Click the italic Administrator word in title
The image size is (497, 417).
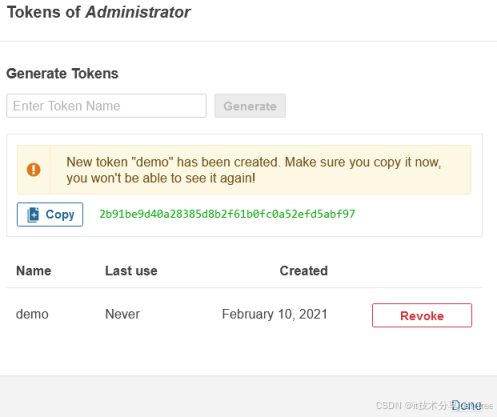pyautogui.click(x=138, y=12)
